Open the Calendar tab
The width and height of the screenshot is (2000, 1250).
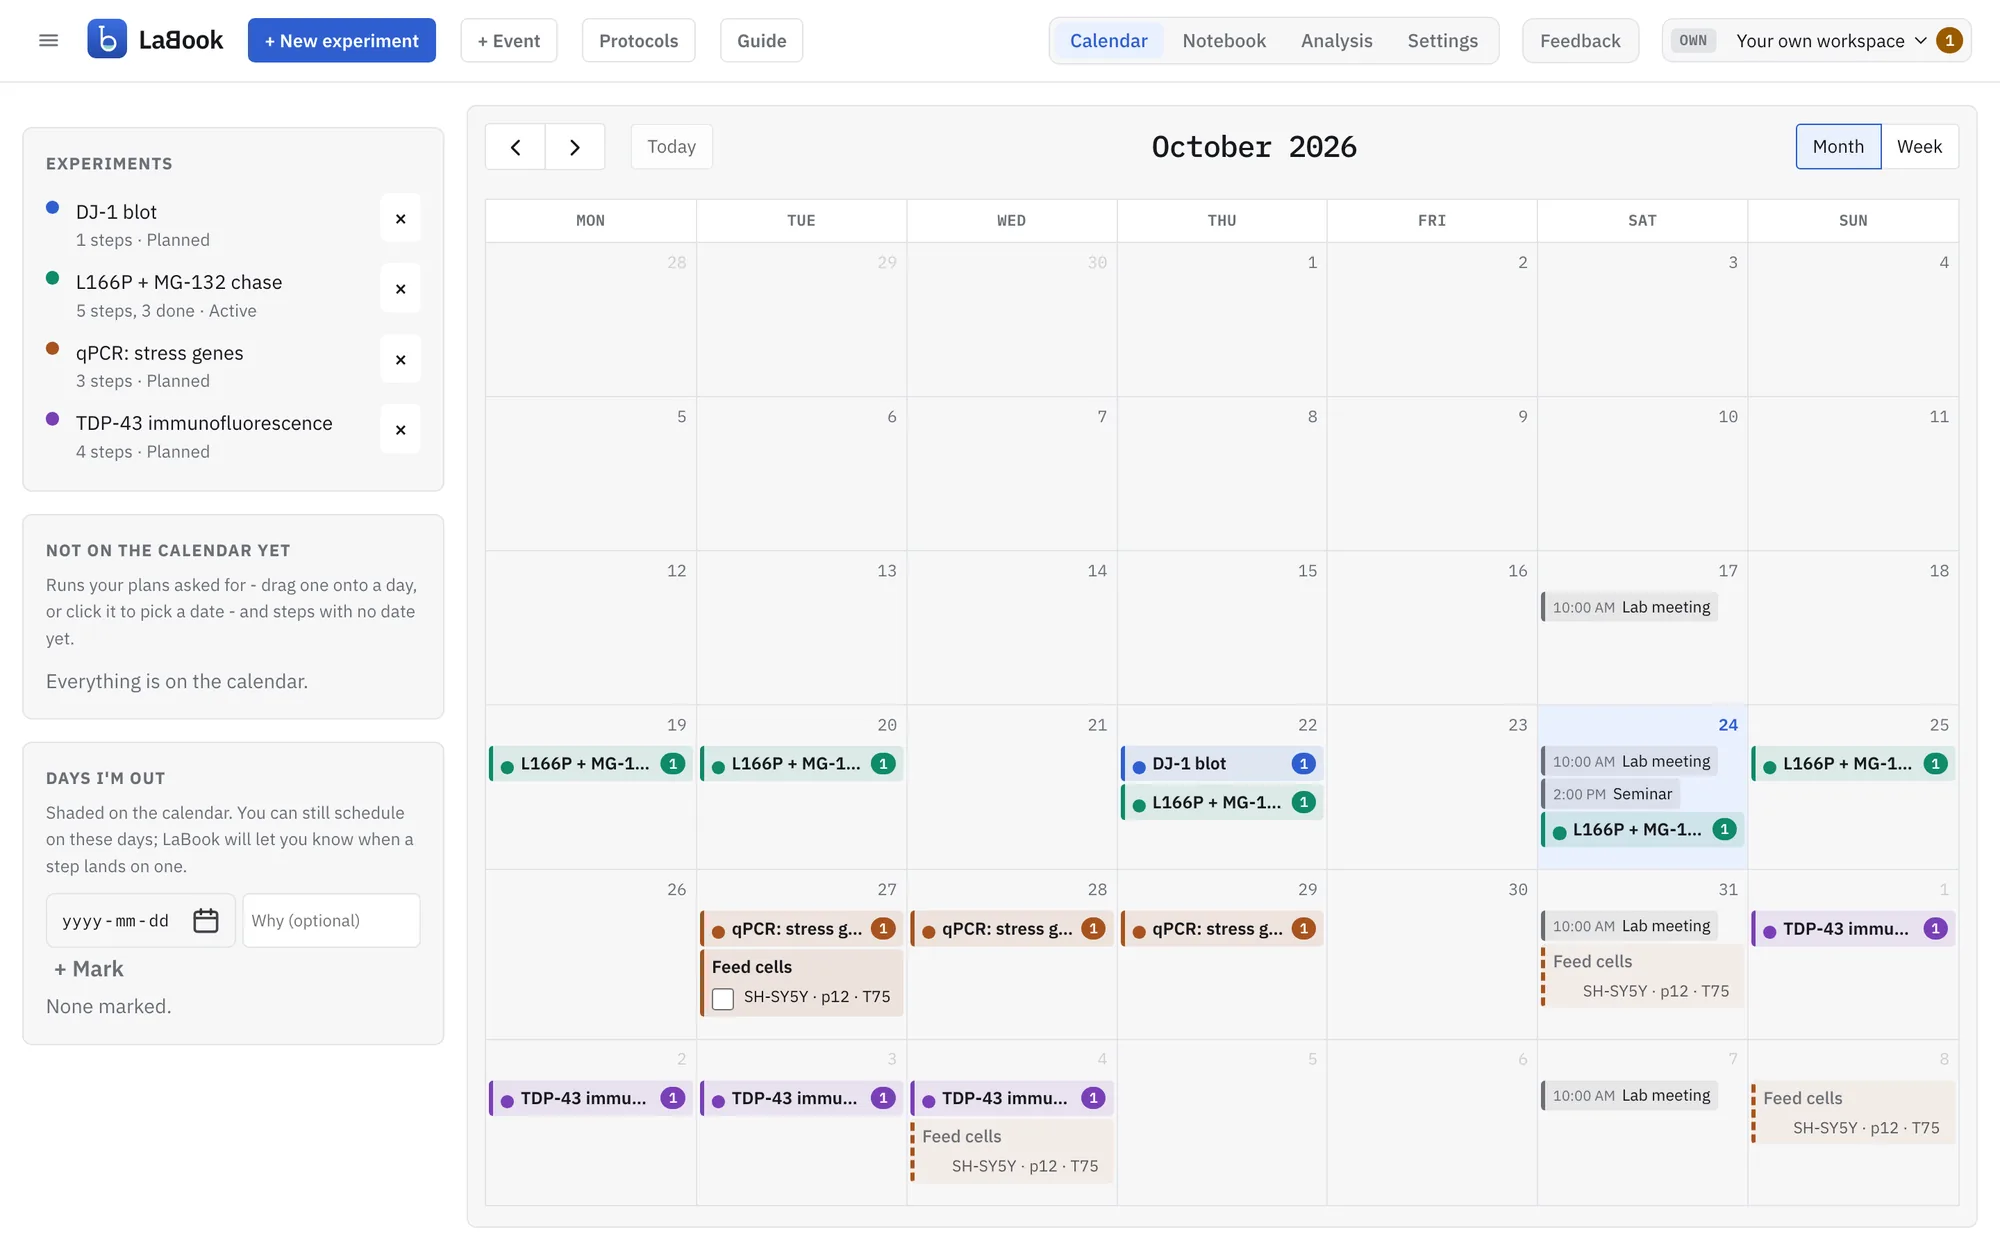[1108, 41]
